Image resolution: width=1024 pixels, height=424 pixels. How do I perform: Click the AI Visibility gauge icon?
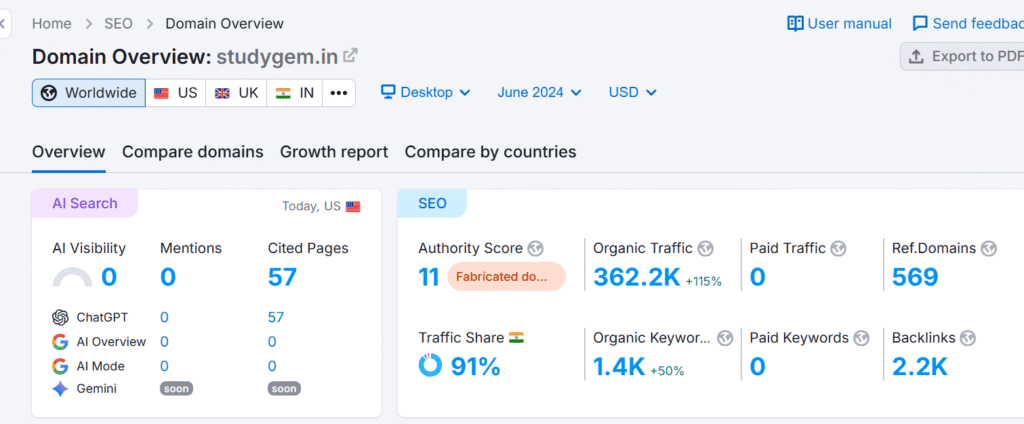[x=72, y=278]
